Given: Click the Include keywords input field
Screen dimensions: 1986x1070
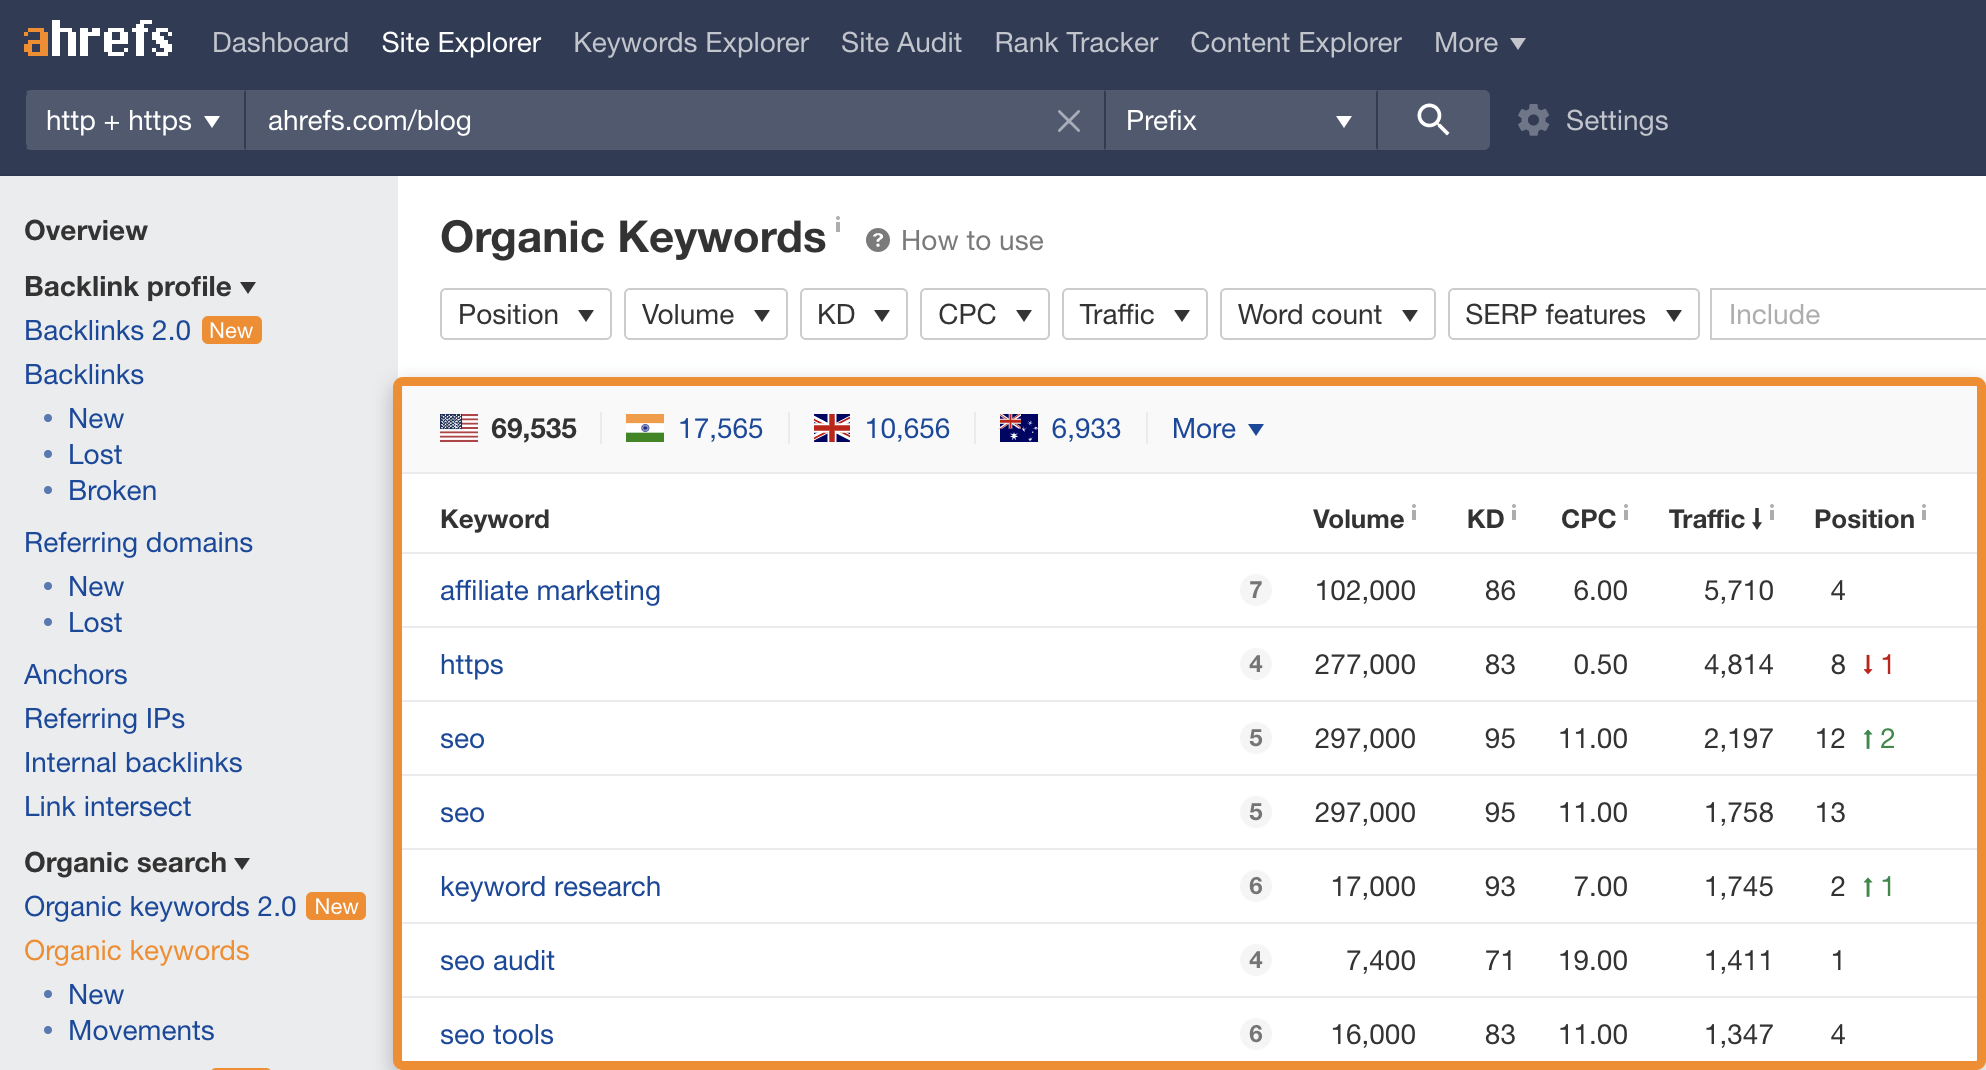Looking at the screenshot, I should coord(1845,314).
